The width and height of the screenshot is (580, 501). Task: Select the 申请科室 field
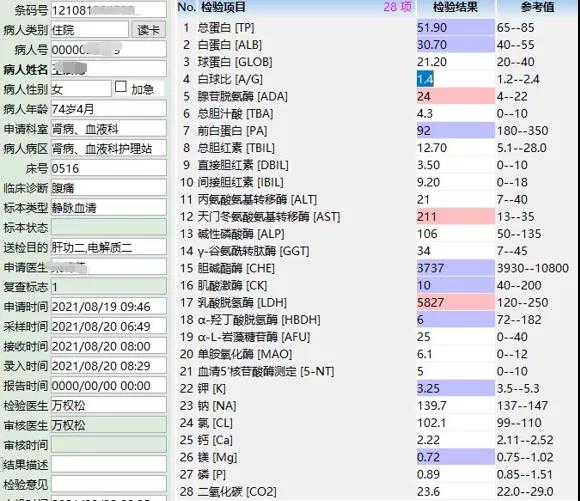(108, 129)
